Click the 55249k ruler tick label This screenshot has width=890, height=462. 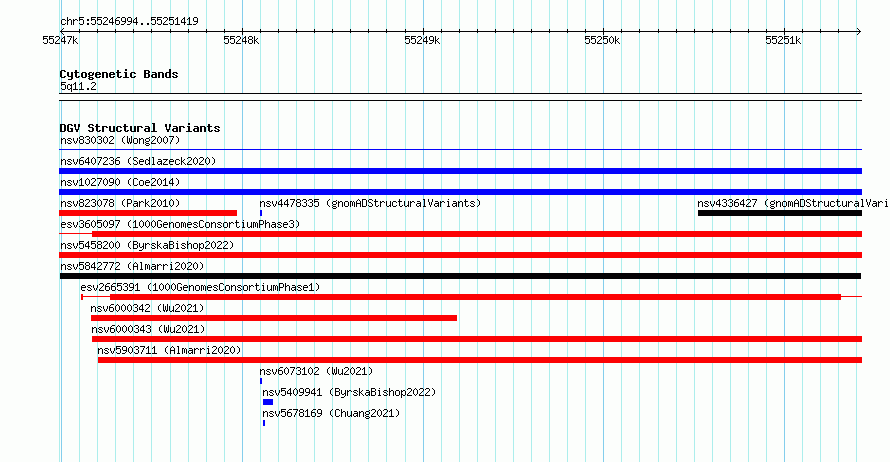(x=422, y=40)
